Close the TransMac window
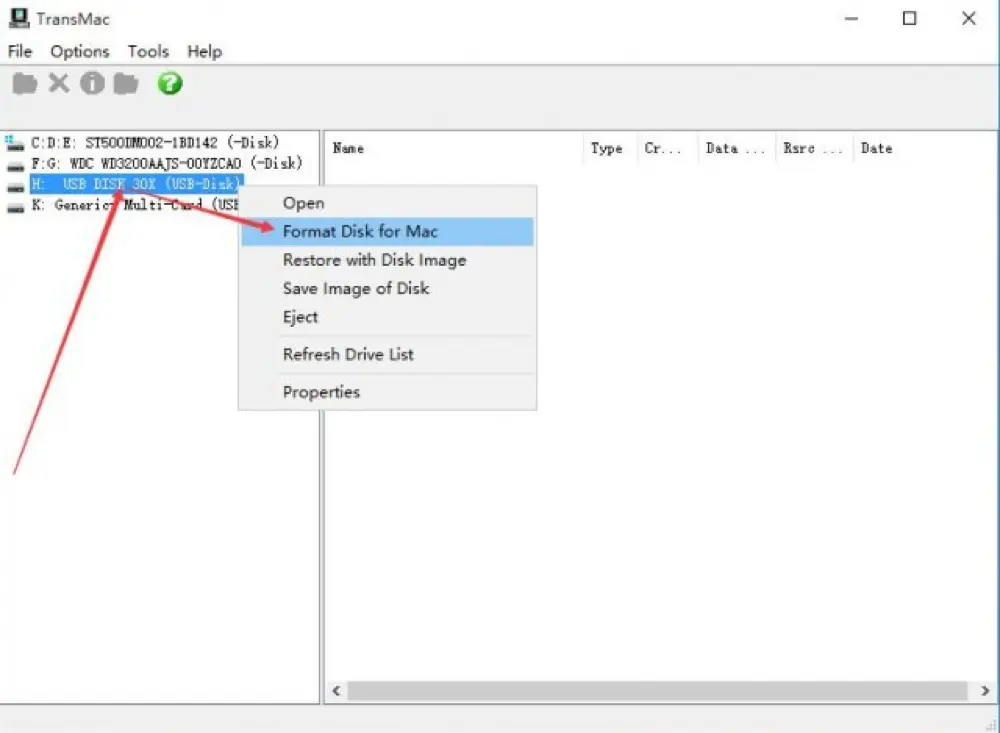This screenshot has width=1000, height=733. click(969, 19)
